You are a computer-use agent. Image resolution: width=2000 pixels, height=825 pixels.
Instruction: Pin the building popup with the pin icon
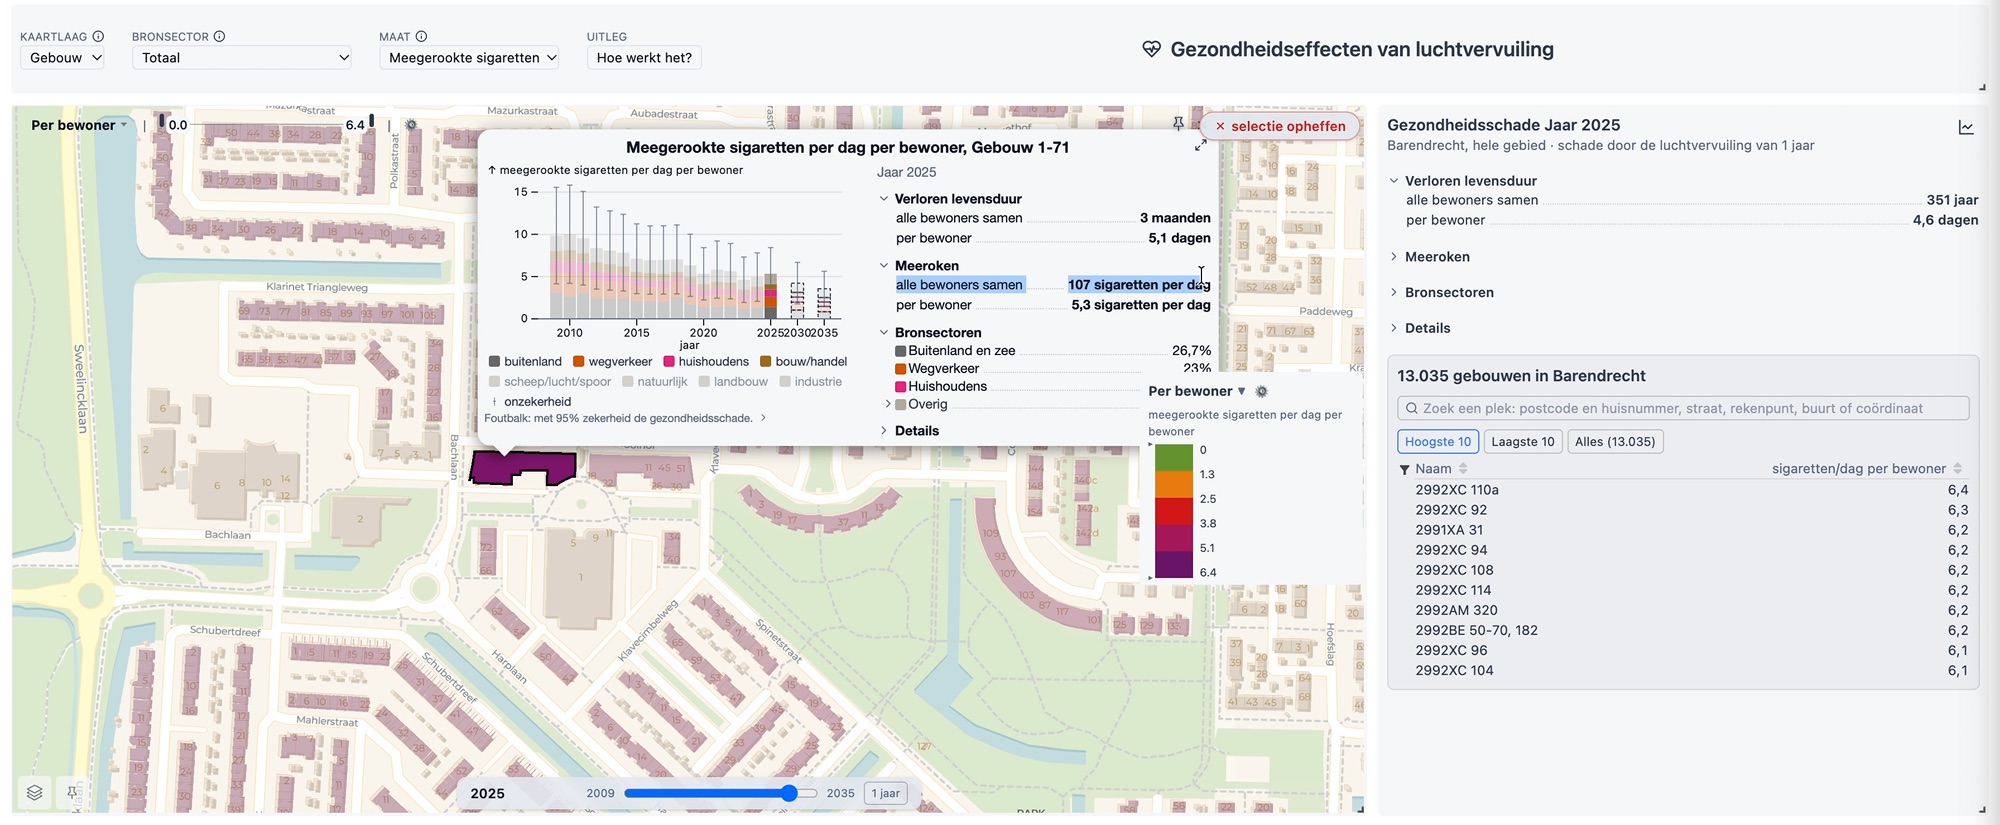click(1178, 123)
